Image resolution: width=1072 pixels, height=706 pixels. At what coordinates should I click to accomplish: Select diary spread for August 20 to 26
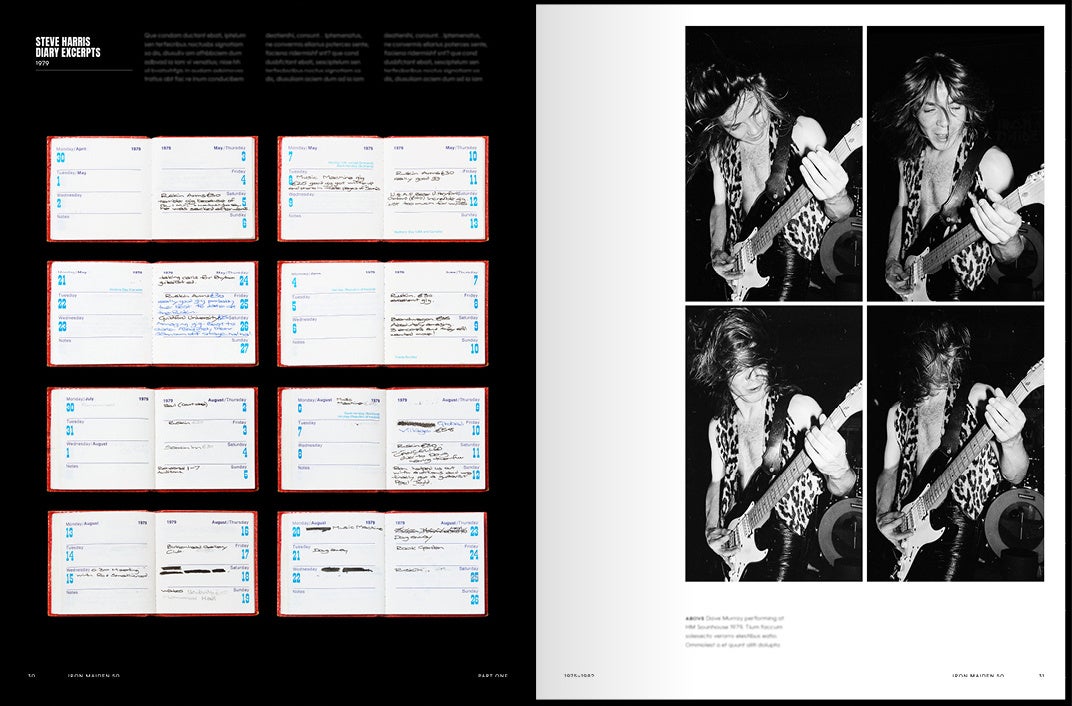(x=383, y=564)
